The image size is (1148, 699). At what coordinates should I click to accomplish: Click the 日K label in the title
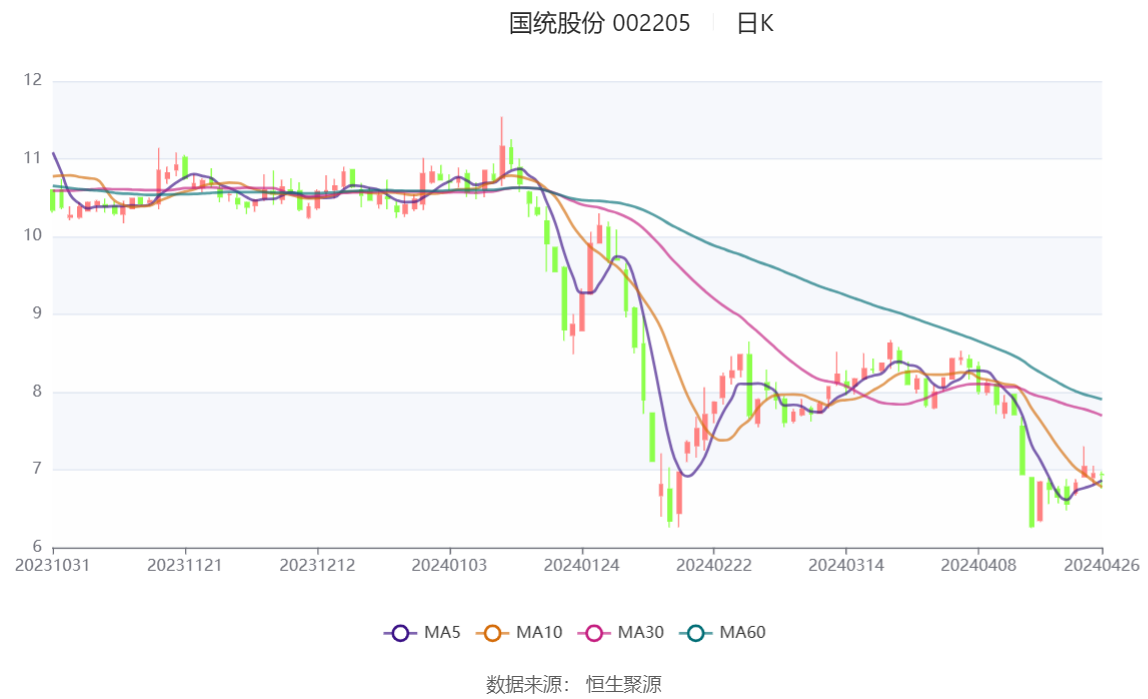755,23
